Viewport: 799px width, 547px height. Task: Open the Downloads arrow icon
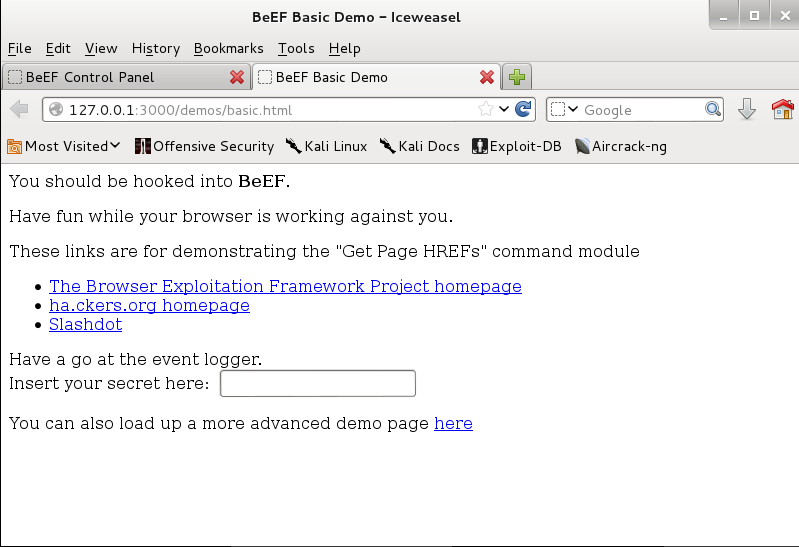747,109
